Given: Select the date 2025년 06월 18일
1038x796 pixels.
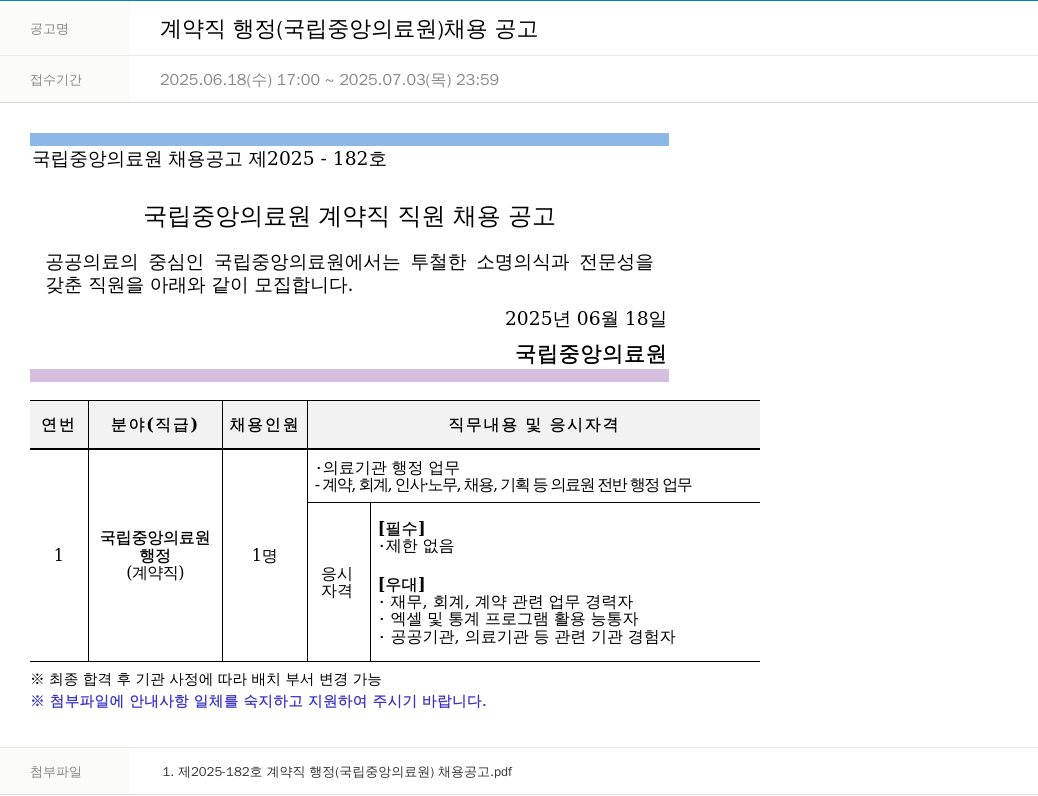Looking at the screenshot, I should (585, 319).
